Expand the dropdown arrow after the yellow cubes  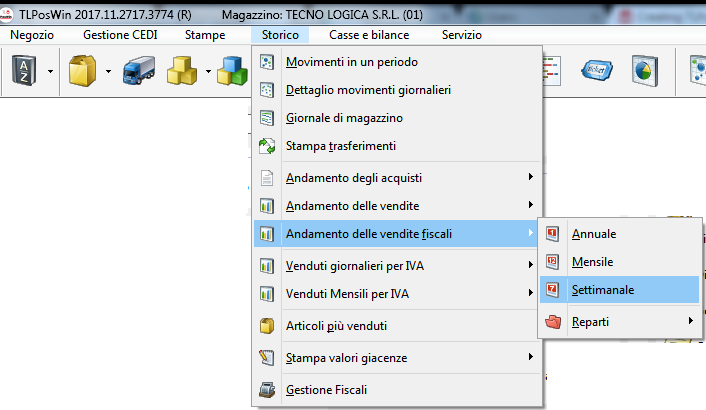pos(207,71)
